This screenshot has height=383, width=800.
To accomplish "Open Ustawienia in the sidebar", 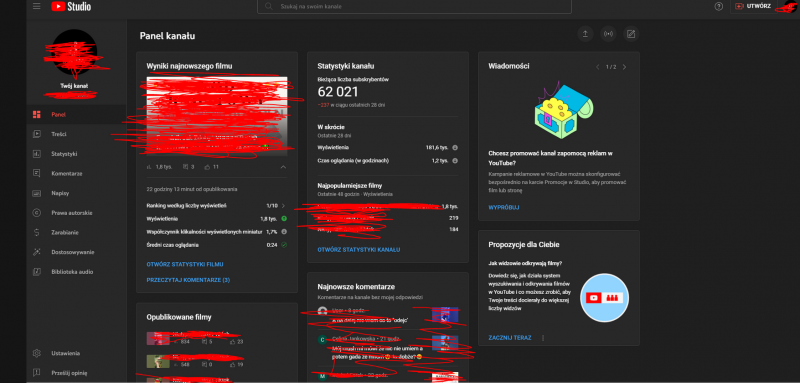I will tap(77, 353).
